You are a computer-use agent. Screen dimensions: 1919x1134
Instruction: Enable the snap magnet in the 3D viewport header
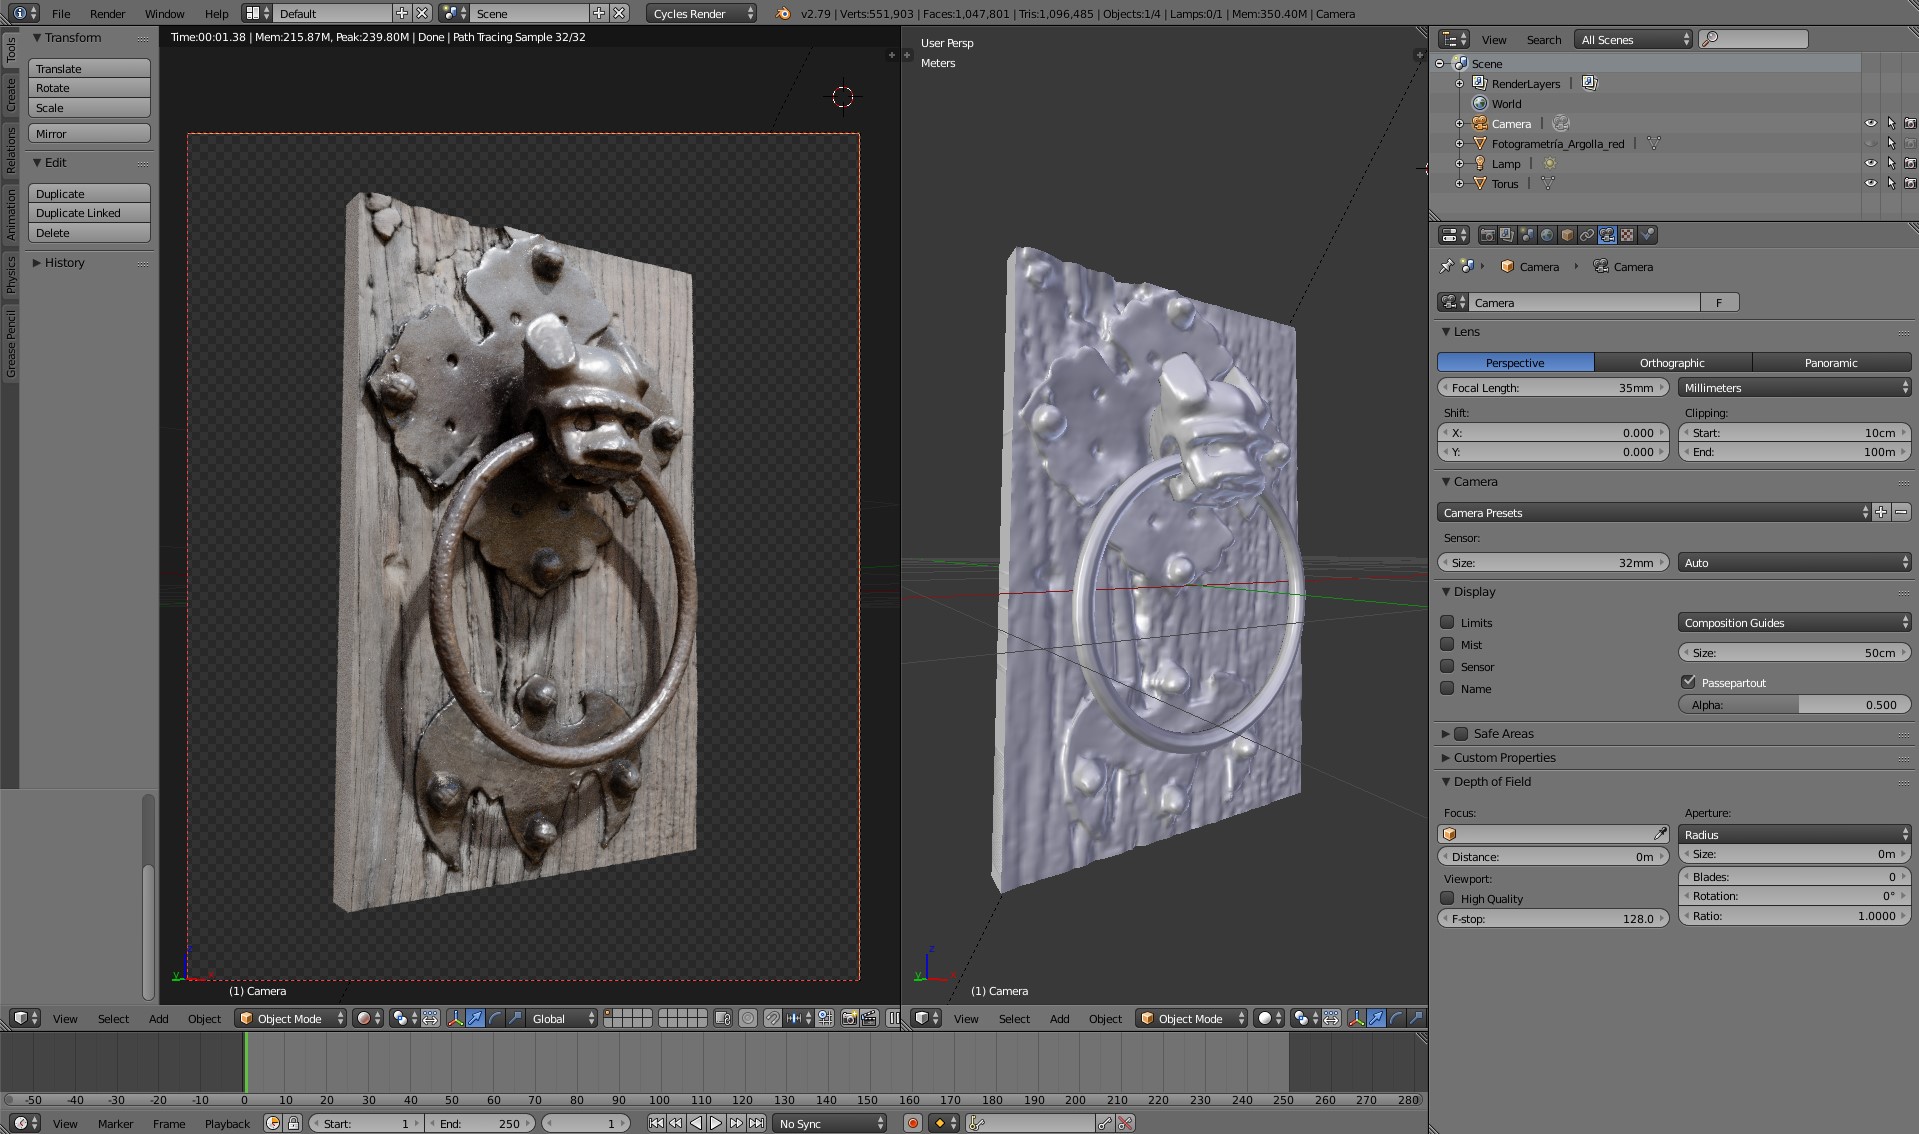pyautogui.click(x=772, y=1018)
